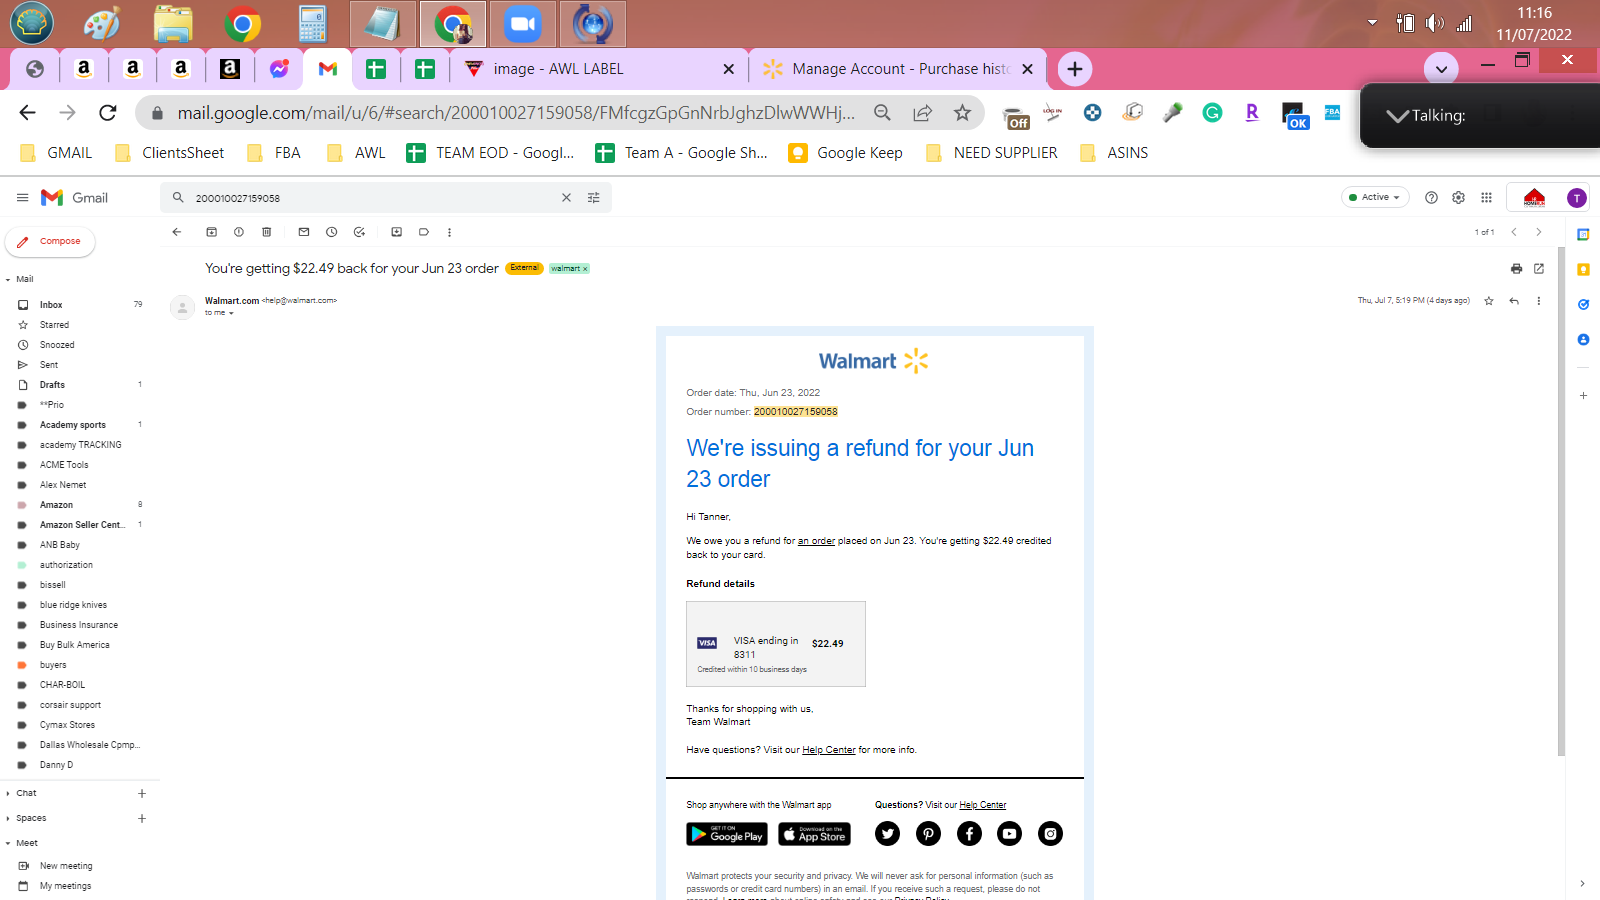Open Walmart's Instagram page icon
The height and width of the screenshot is (900, 1600).
point(1050,834)
